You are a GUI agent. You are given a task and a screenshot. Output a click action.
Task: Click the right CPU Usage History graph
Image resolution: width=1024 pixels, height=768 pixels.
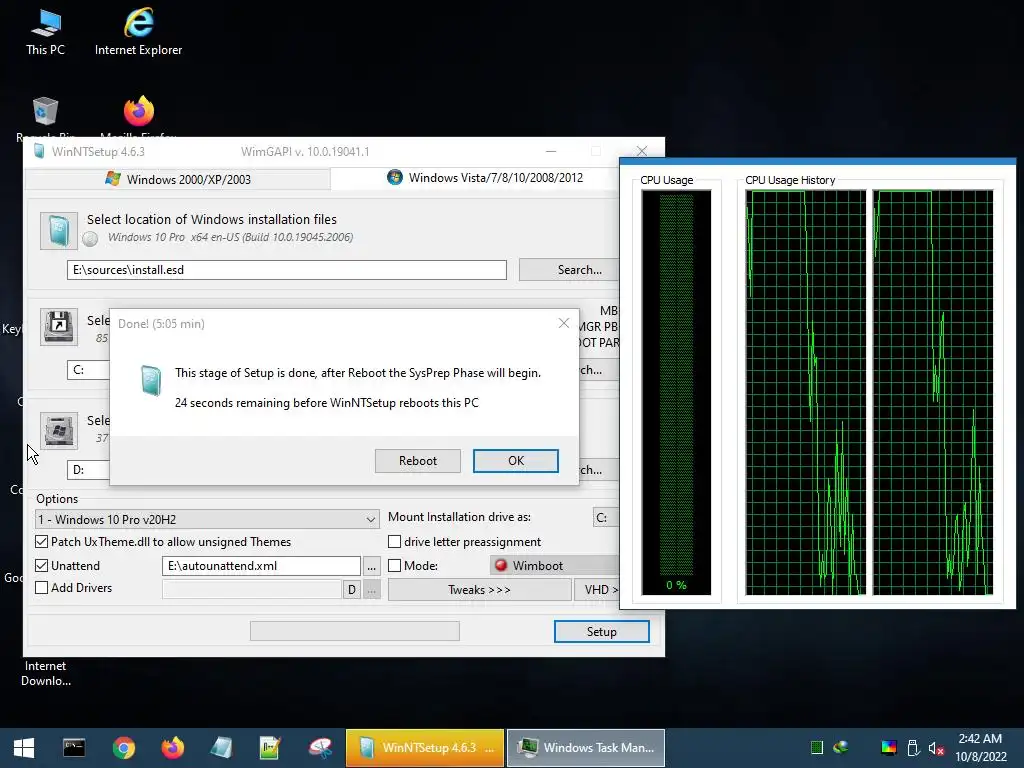coord(933,392)
